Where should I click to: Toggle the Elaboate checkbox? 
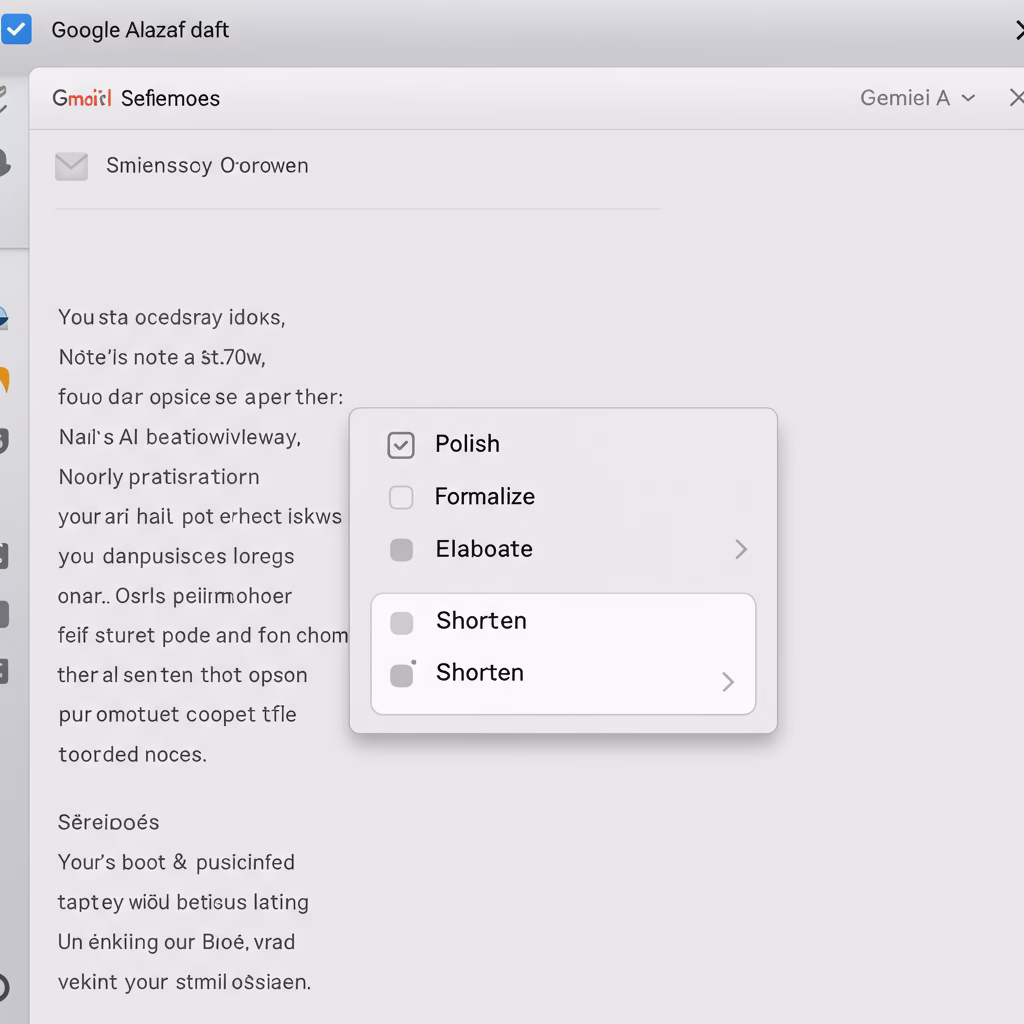click(401, 550)
